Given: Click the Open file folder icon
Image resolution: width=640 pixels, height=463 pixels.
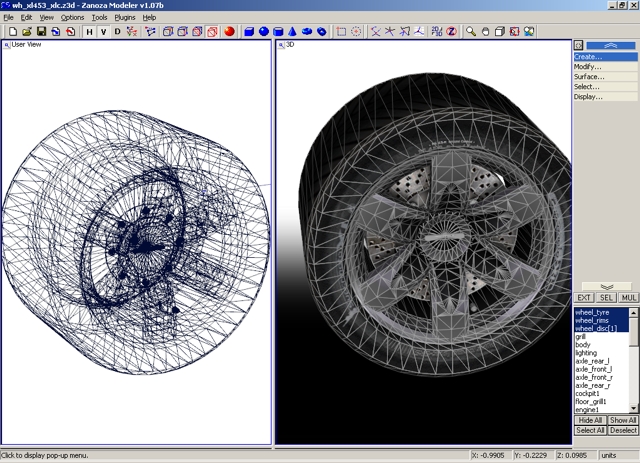Looking at the screenshot, I should pyautogui.click(x=25, y=32).
